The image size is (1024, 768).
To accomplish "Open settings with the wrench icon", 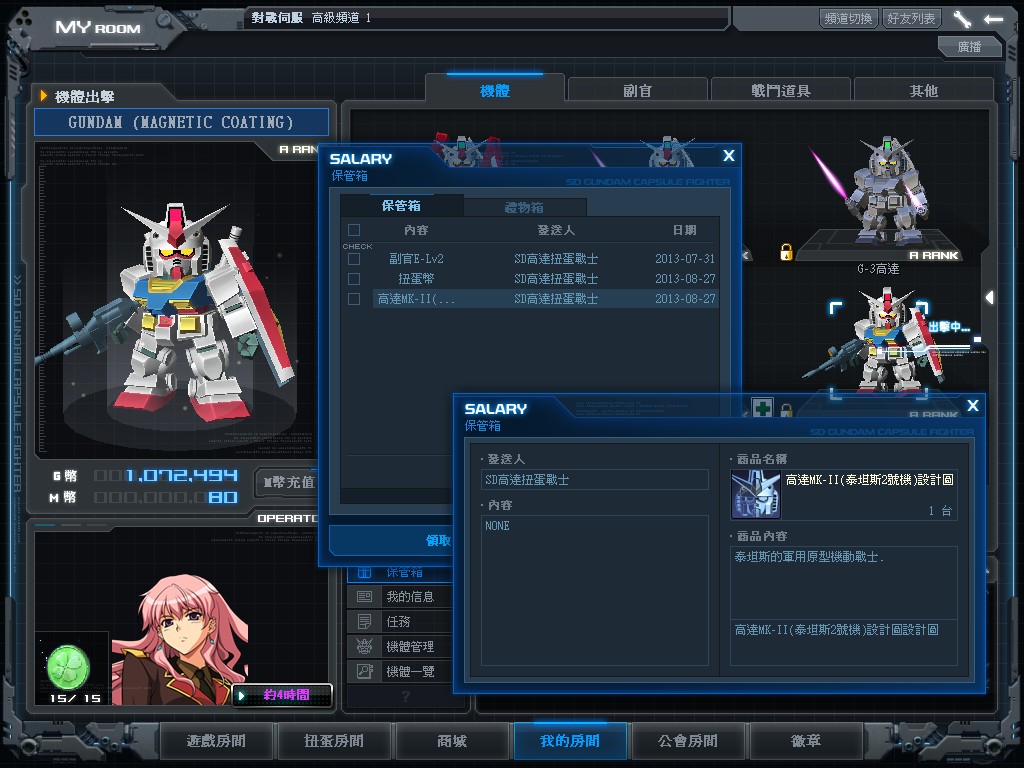I will 962,18.
